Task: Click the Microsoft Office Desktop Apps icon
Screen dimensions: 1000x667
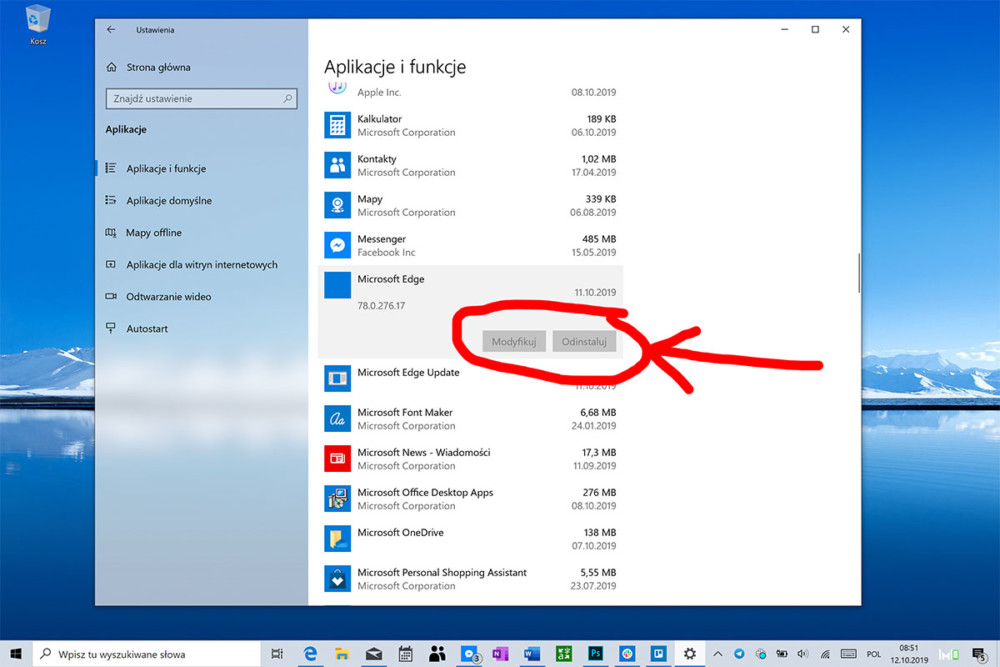Action: tap(337, 499)
